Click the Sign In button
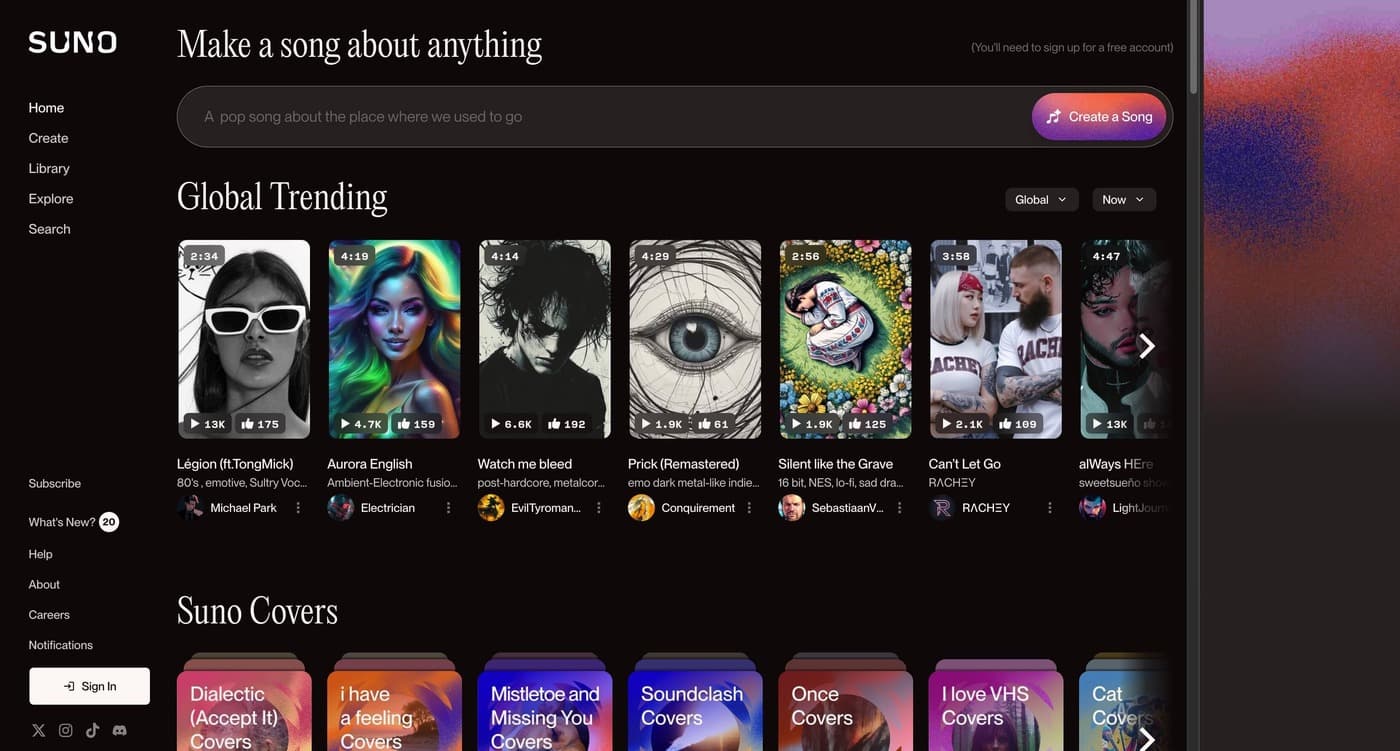1400x751 pixels. click(89, 686)
